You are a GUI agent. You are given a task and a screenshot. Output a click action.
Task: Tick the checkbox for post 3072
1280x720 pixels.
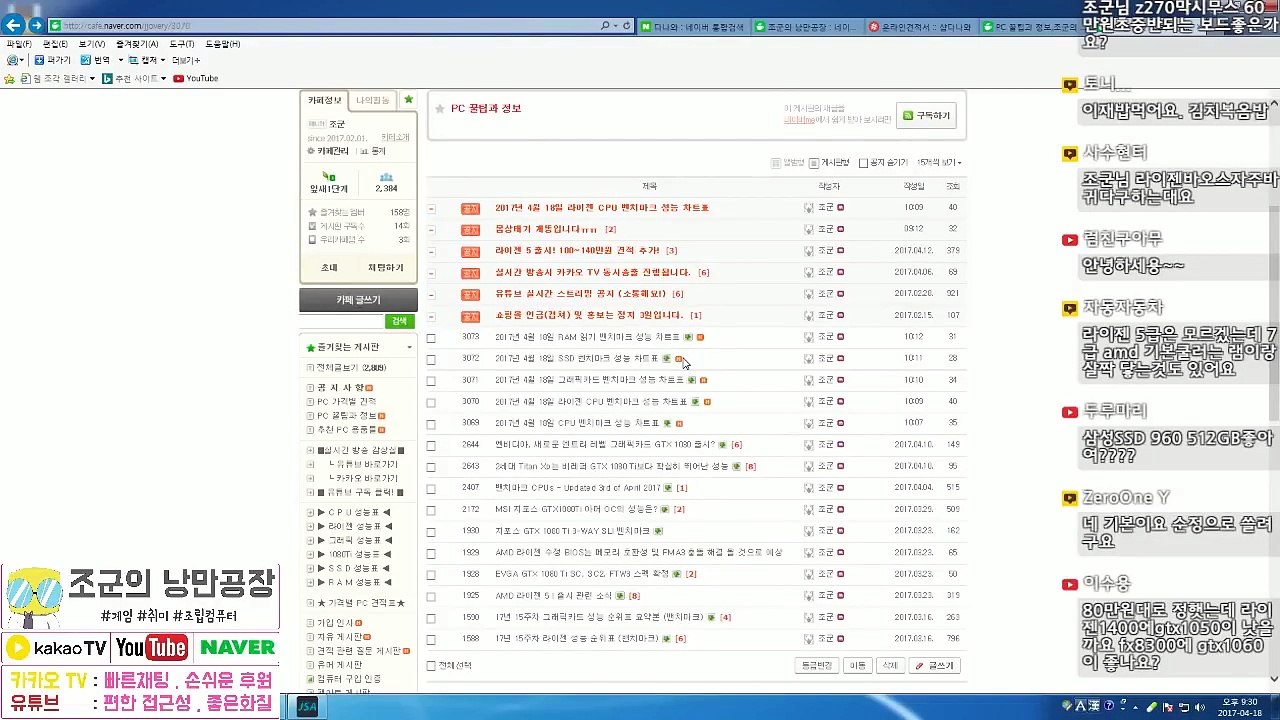point(431,359)
